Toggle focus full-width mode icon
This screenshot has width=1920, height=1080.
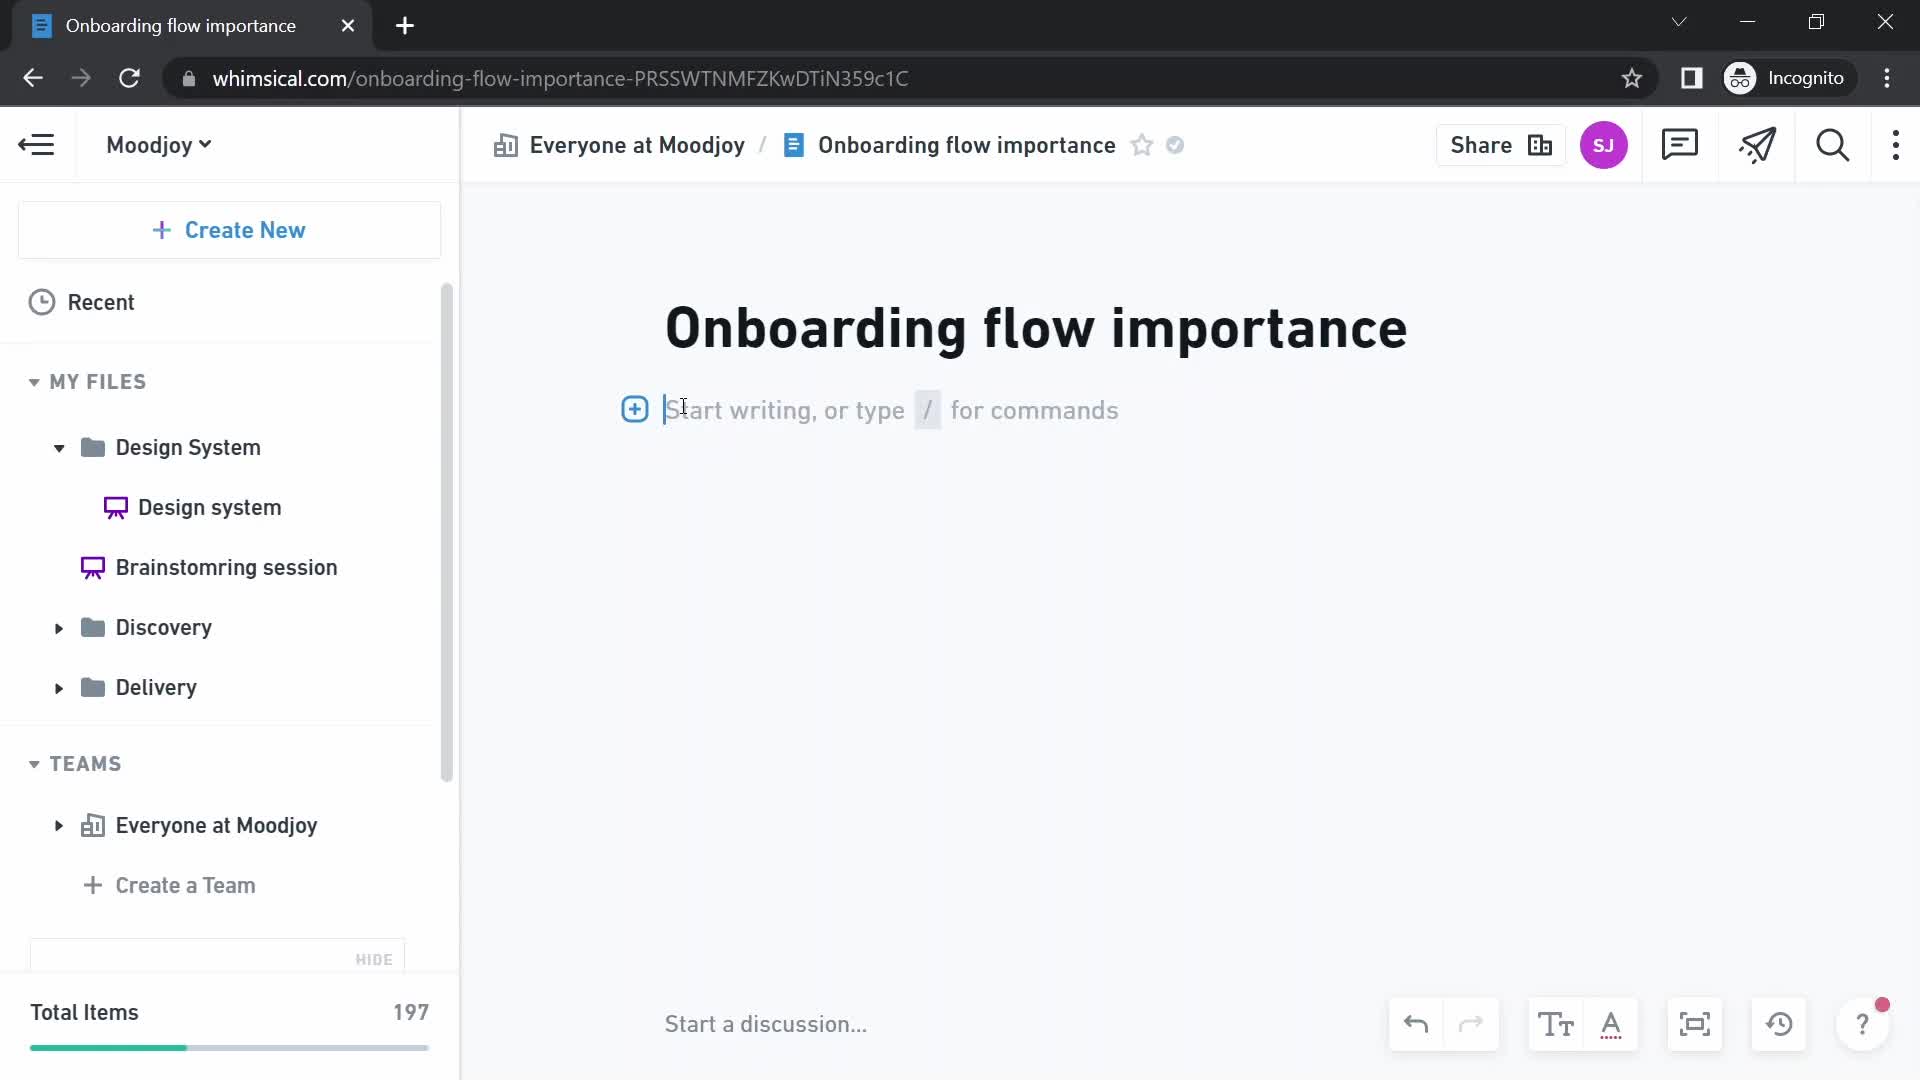point(1695,1025)
